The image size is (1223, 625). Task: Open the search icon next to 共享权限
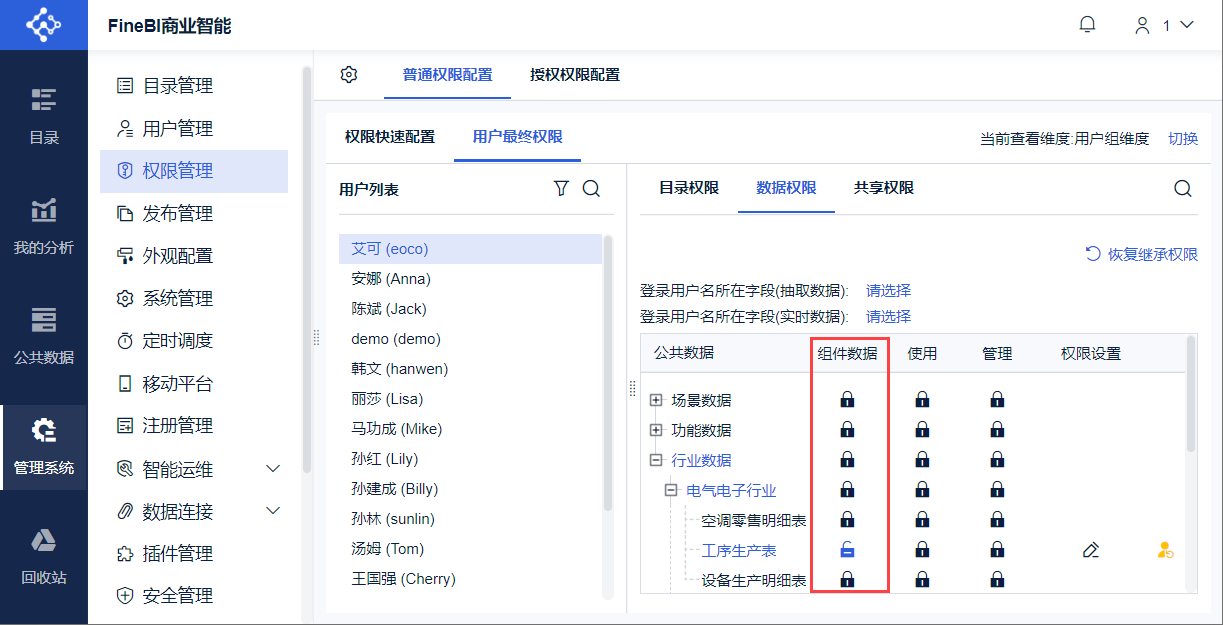click(1183, 187)
